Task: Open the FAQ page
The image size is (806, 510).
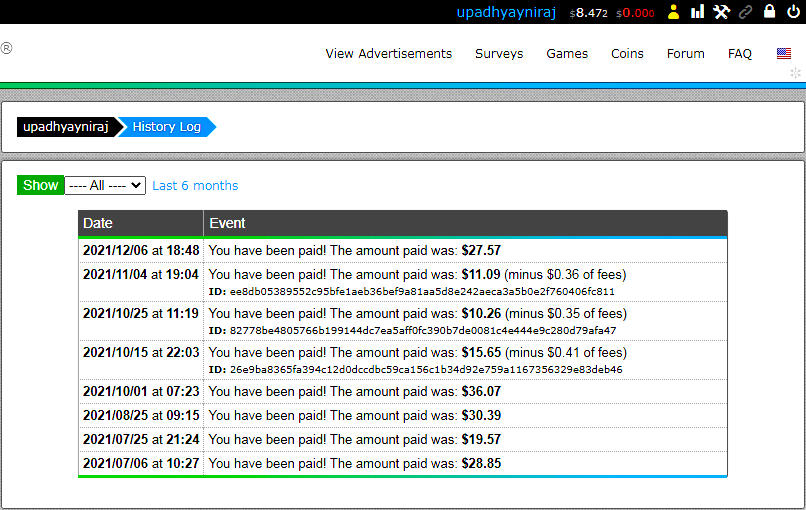Action: (x=740, y=54)
